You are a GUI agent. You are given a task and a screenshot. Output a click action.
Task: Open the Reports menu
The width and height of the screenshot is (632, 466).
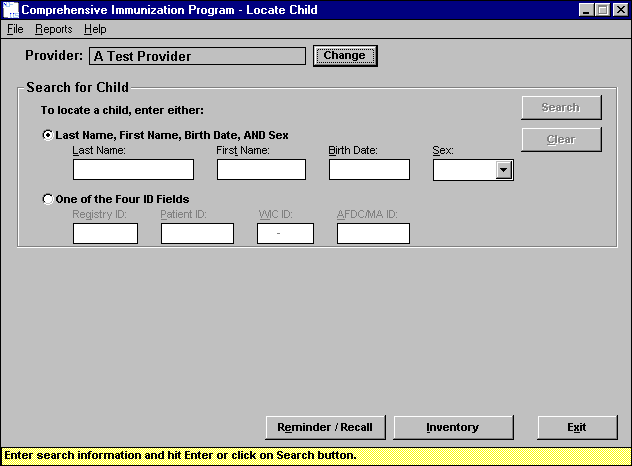click(53, 29)
